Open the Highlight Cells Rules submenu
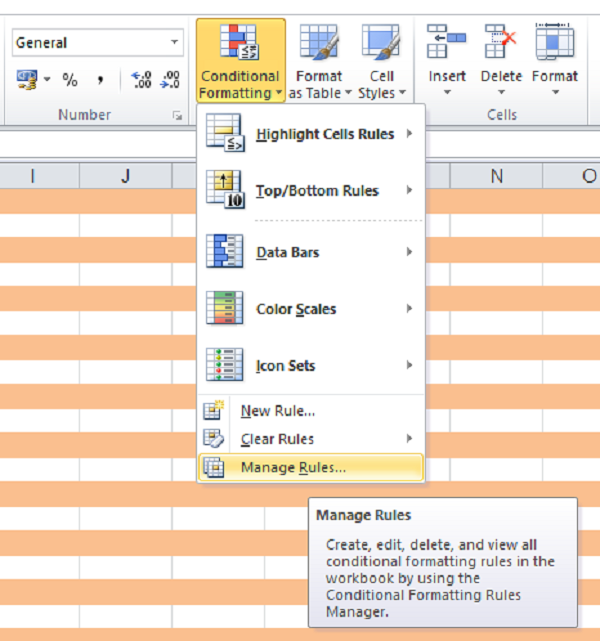 311,134
